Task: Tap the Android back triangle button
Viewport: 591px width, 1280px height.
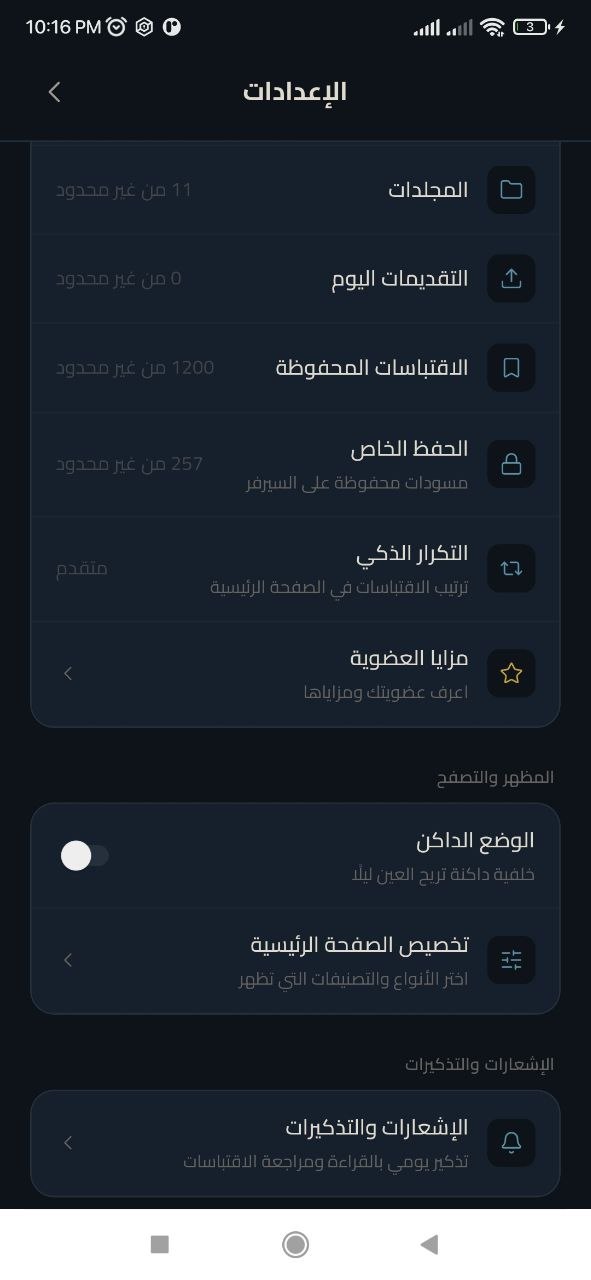Action: [430, 1244]
